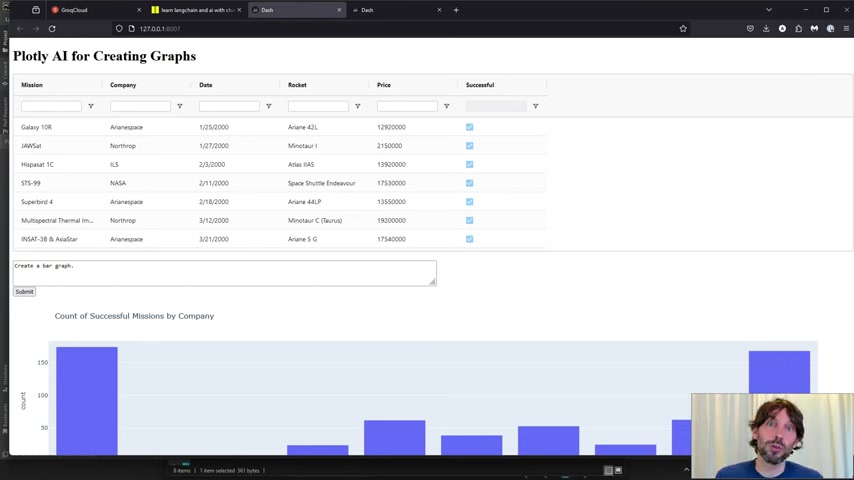
Task: Click the Date filter input field
Action: click(229, 106)
